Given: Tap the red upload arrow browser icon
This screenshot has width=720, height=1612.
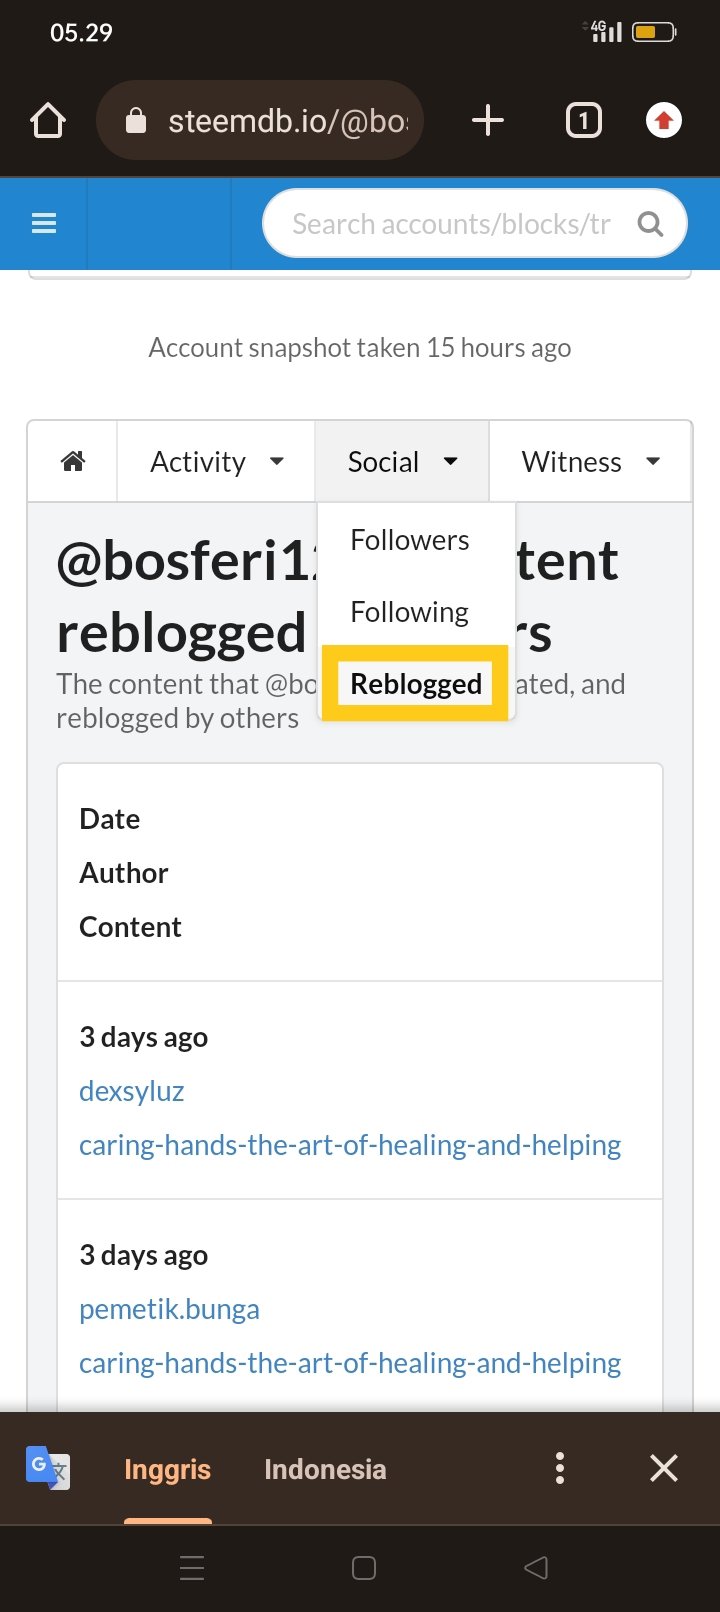Looking at the screenshot, I should (x=663, y=121).
